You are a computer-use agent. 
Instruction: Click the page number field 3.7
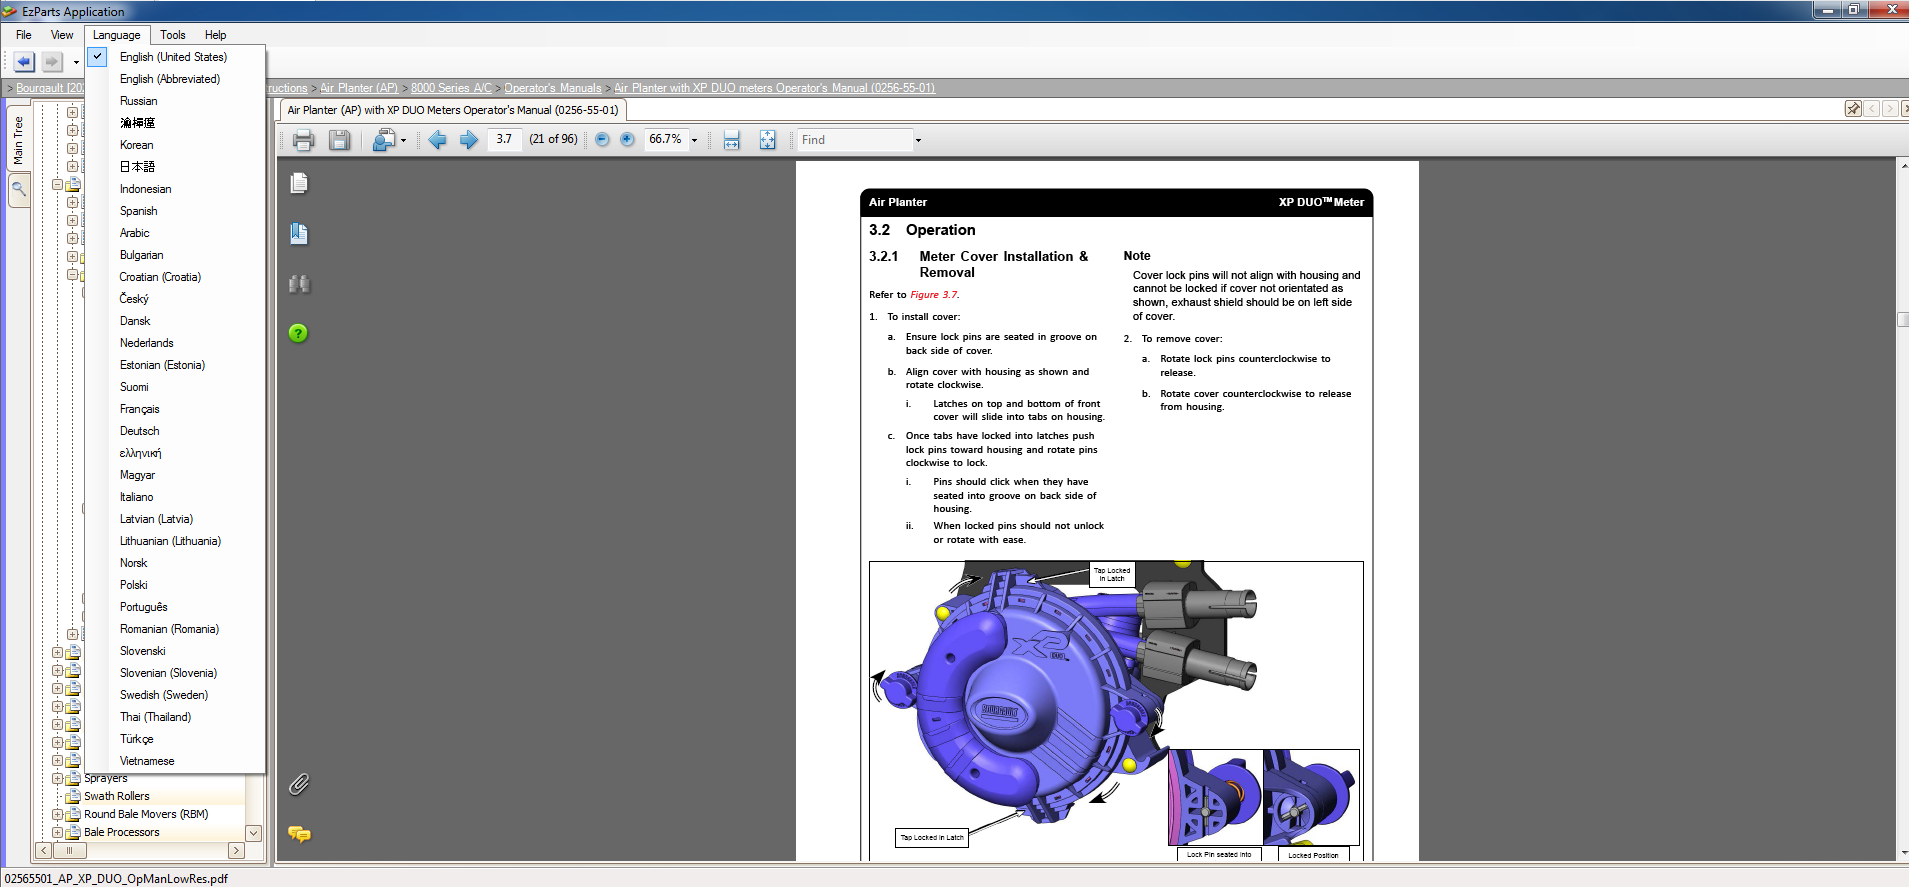[504, 140]
